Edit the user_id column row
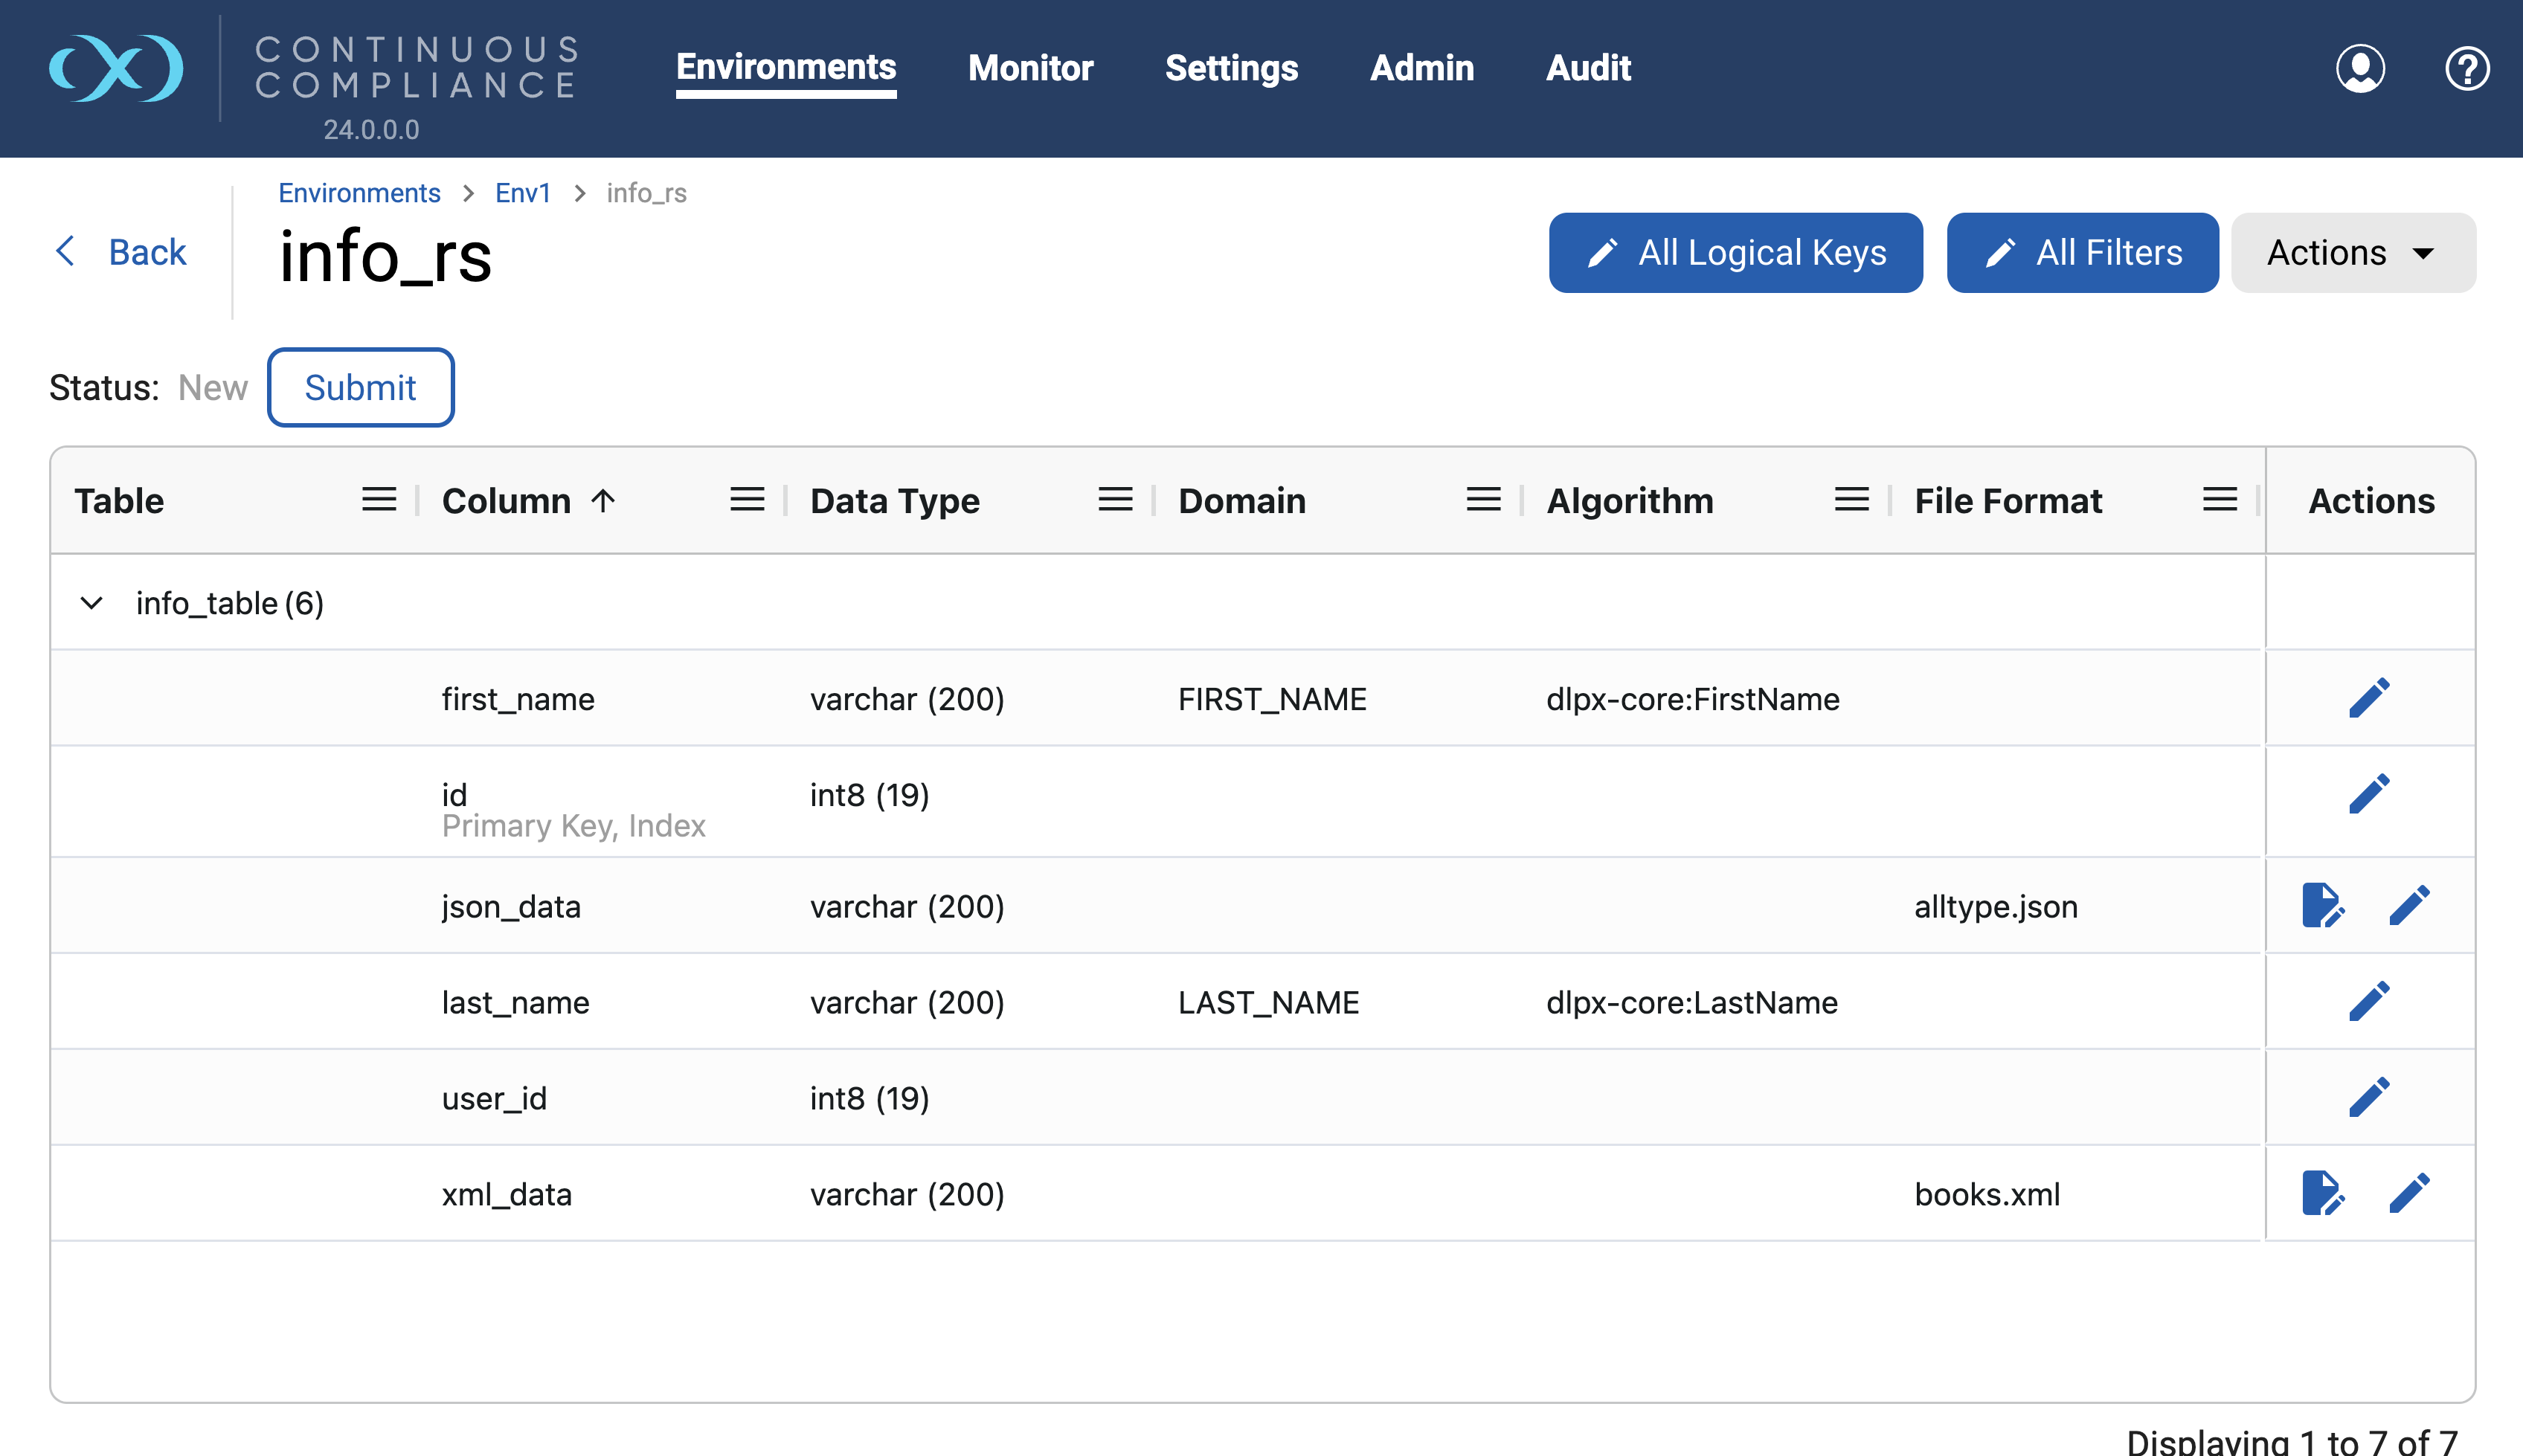2523x1456 pixels. [2368, 1097]
